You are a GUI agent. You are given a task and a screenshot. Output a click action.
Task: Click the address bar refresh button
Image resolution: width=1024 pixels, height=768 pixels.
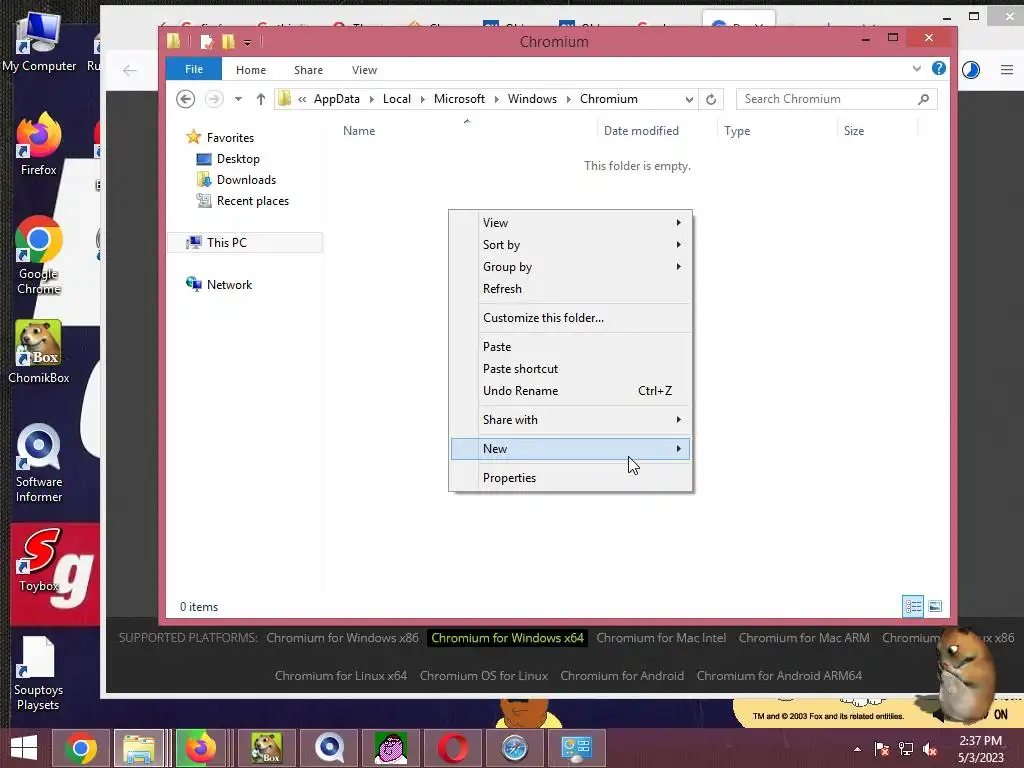pyautogui.click(x=711, y=99)
